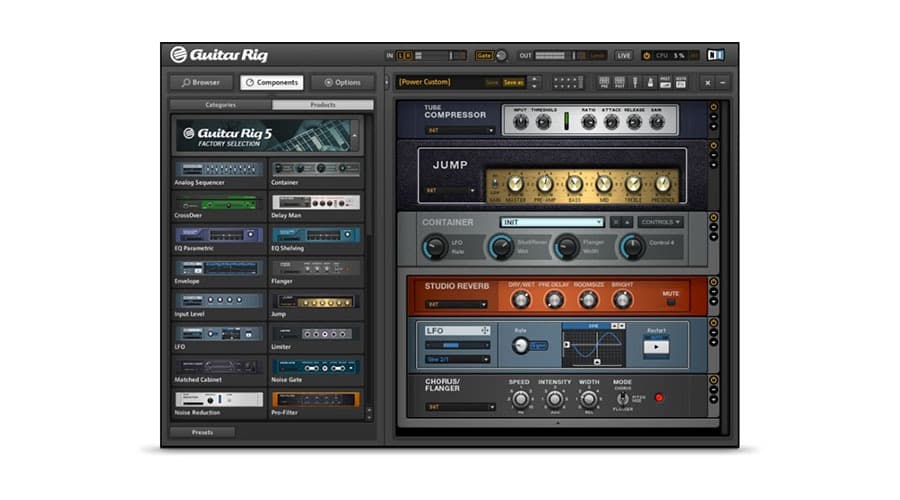Open the Preset Volume toolbar icon
The image size is (900, 500).
pyautogui.click(x=665, y=83)
